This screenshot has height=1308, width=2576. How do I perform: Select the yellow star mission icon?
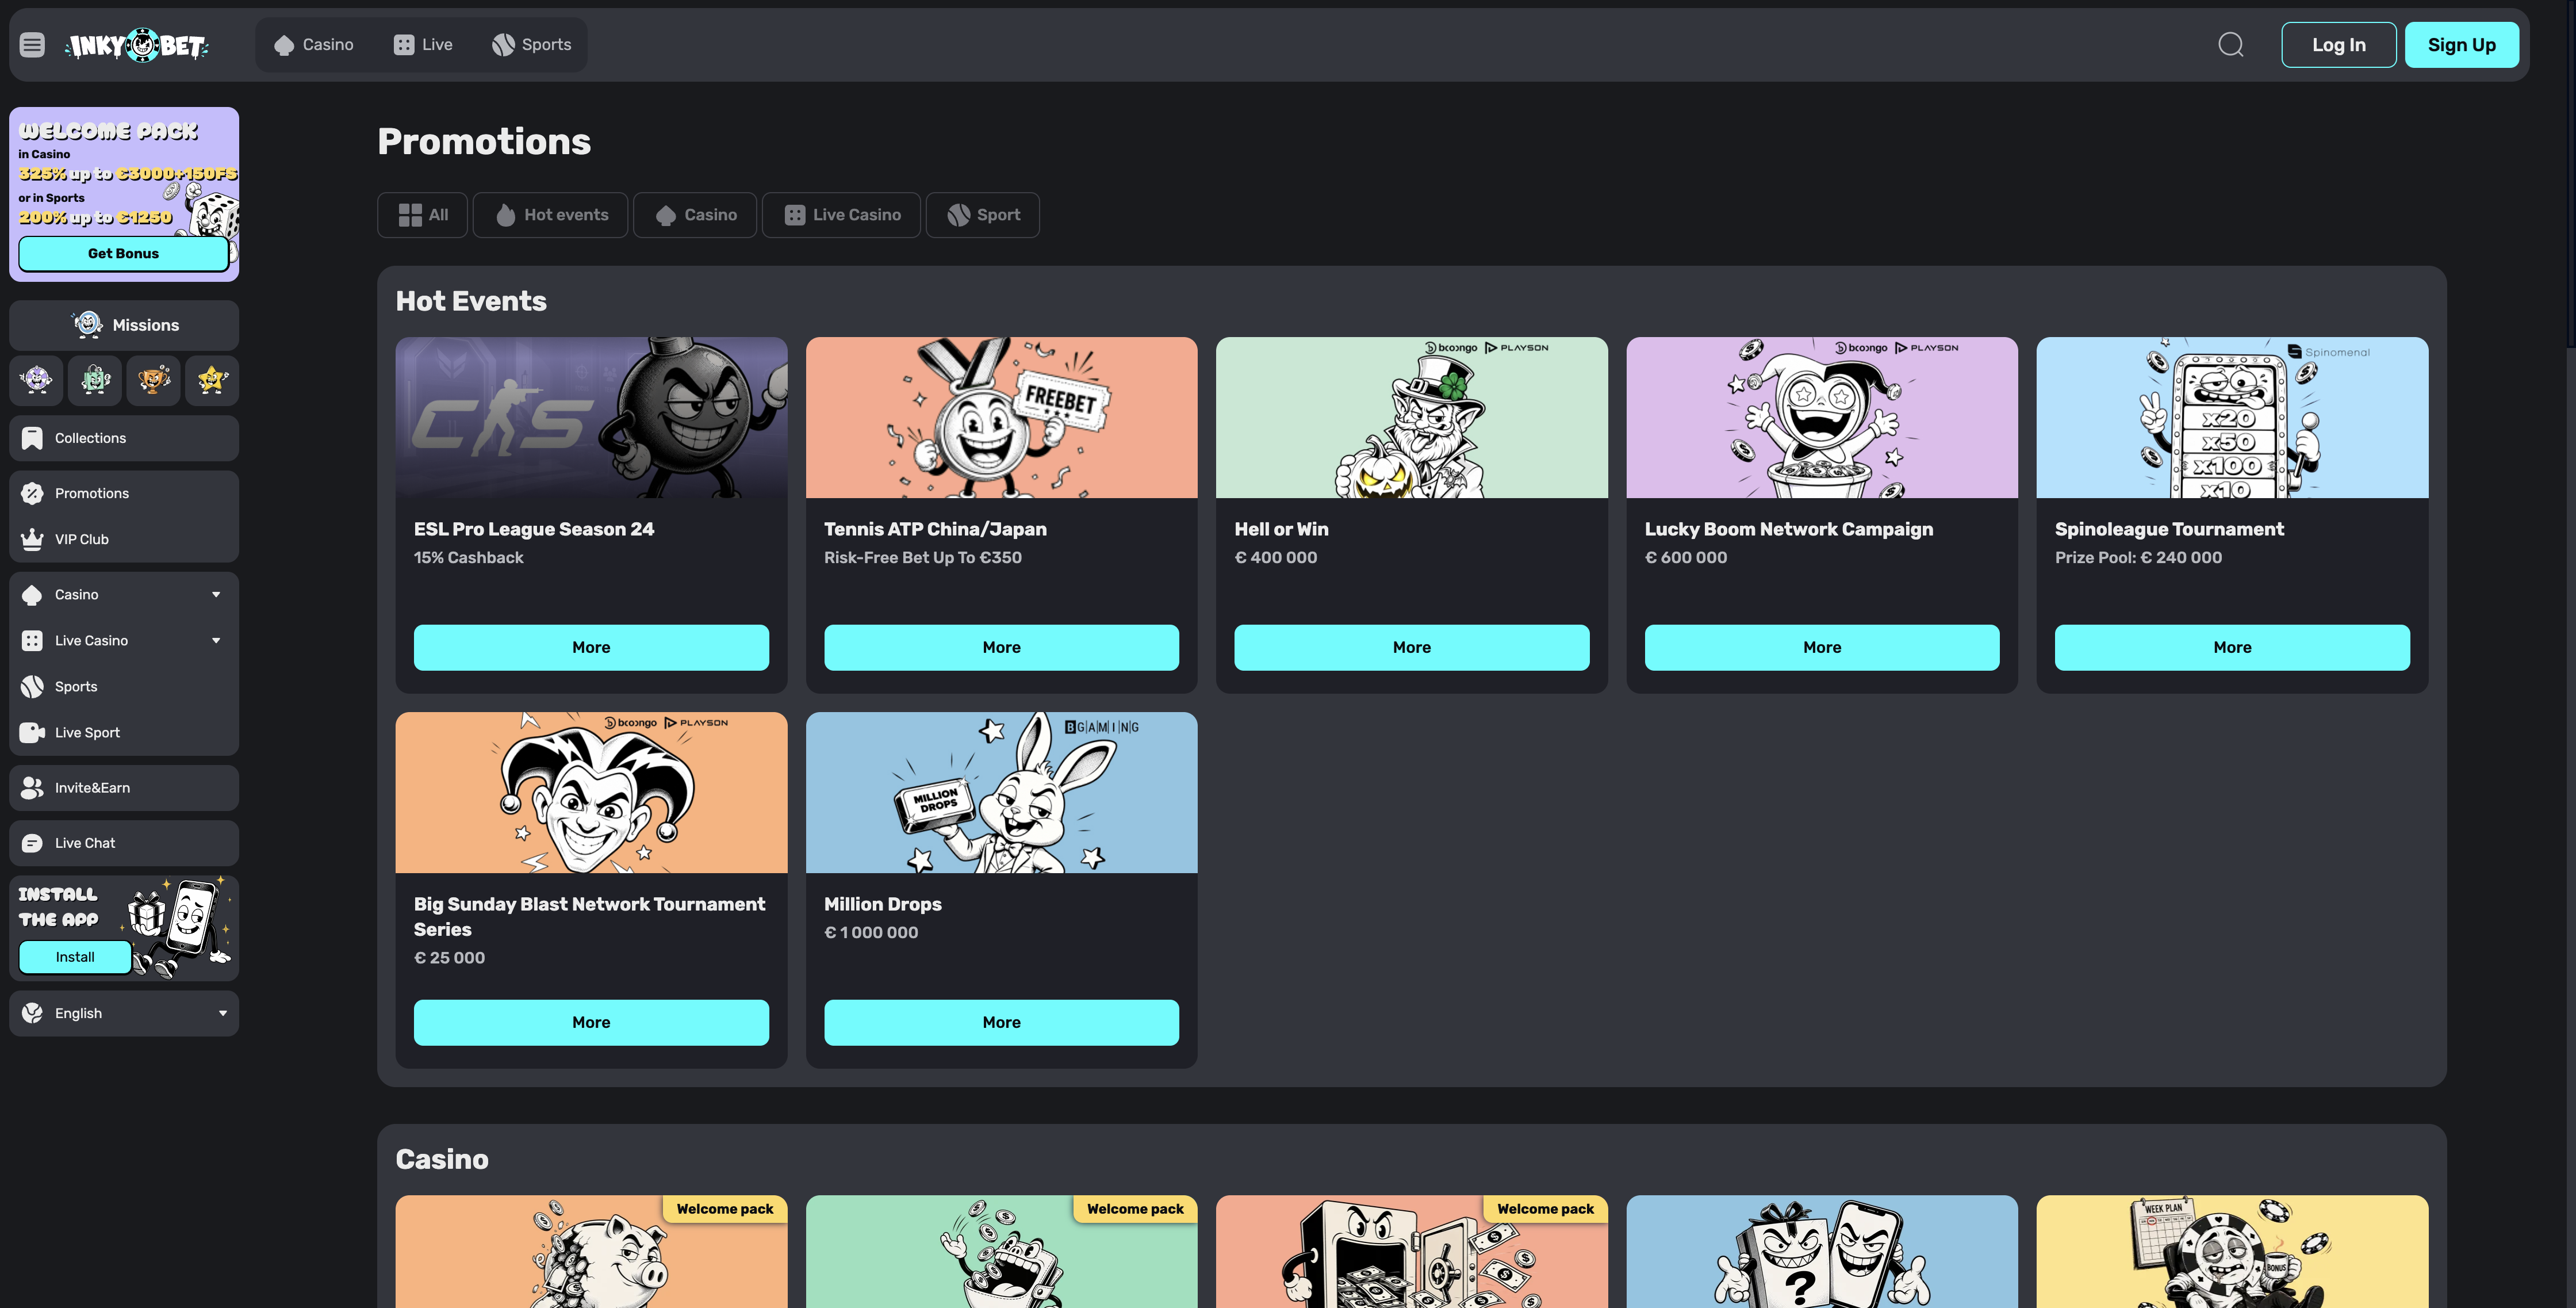[212, 380]
